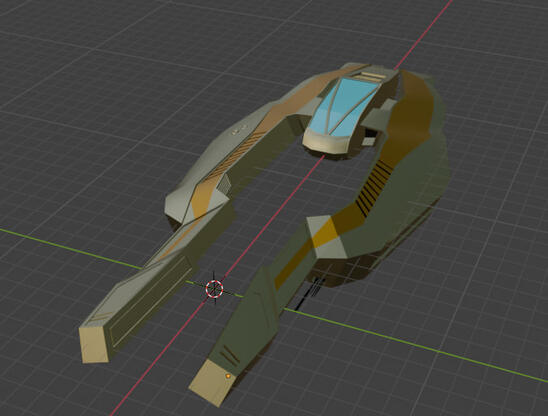Click the beige nose bumper below cockpit
Viewport: 548px width, 416px height.
click(x=328, y=143)
